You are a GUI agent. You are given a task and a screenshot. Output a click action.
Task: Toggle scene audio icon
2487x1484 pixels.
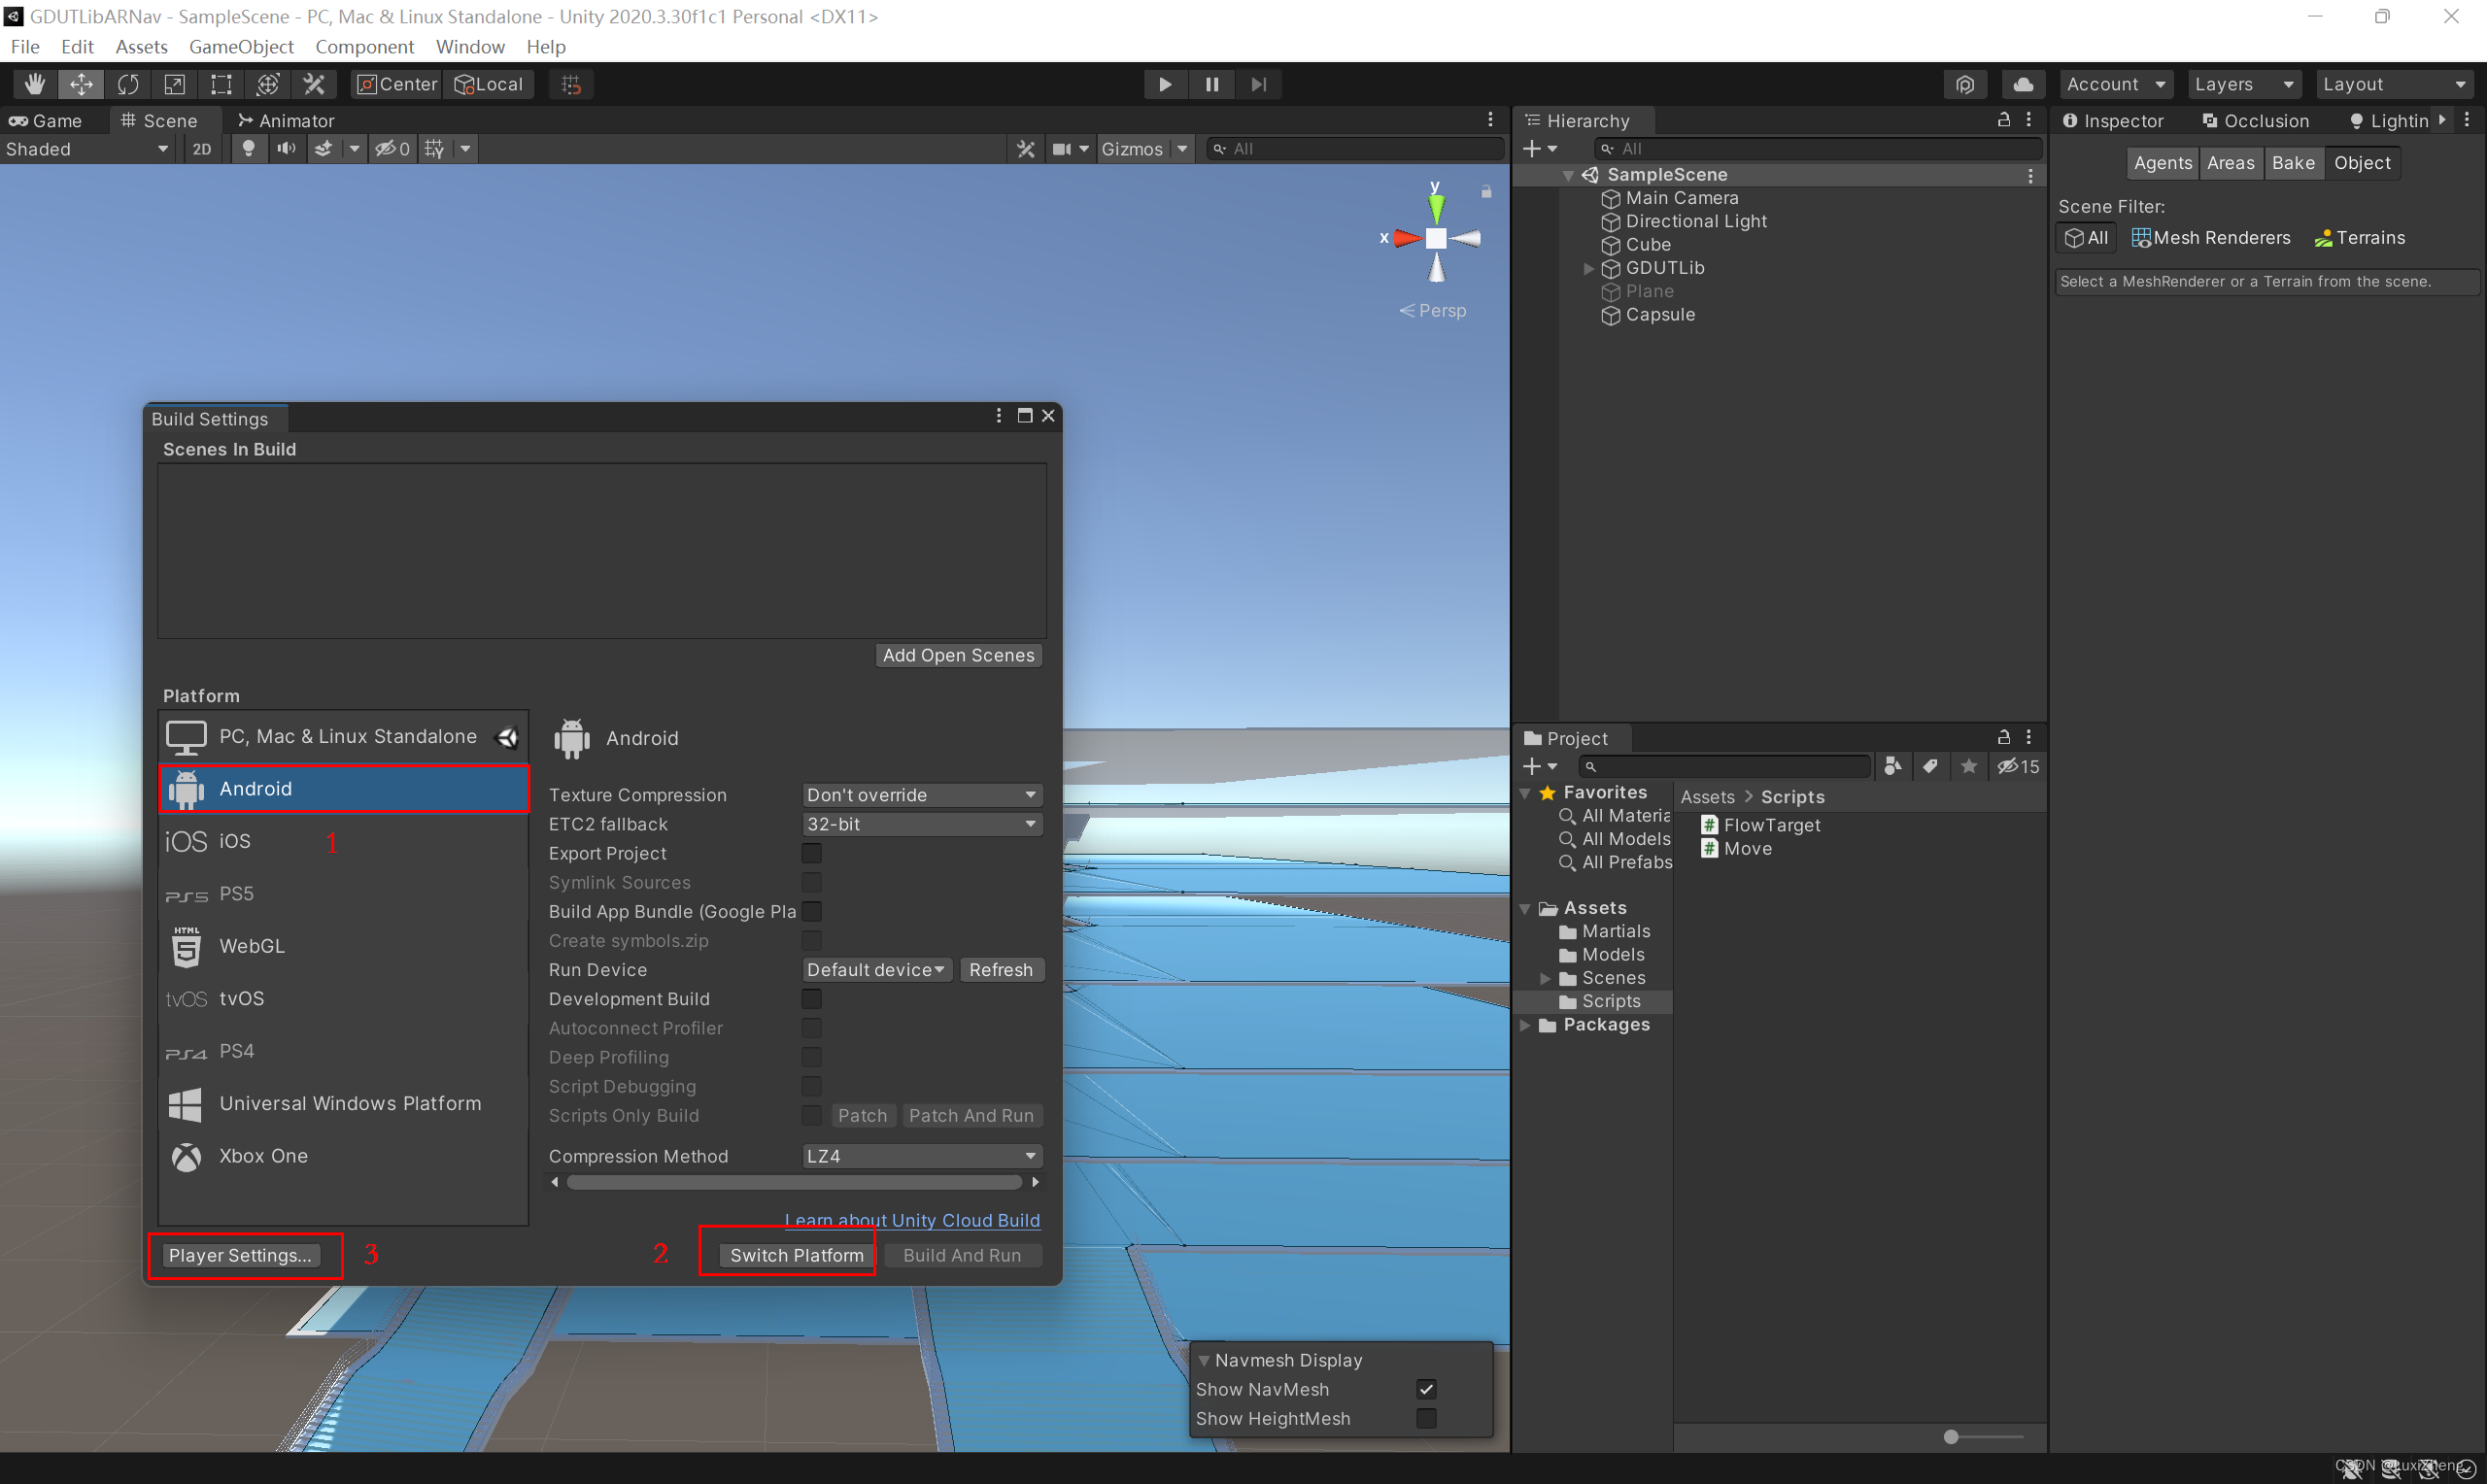coord(286,148)
